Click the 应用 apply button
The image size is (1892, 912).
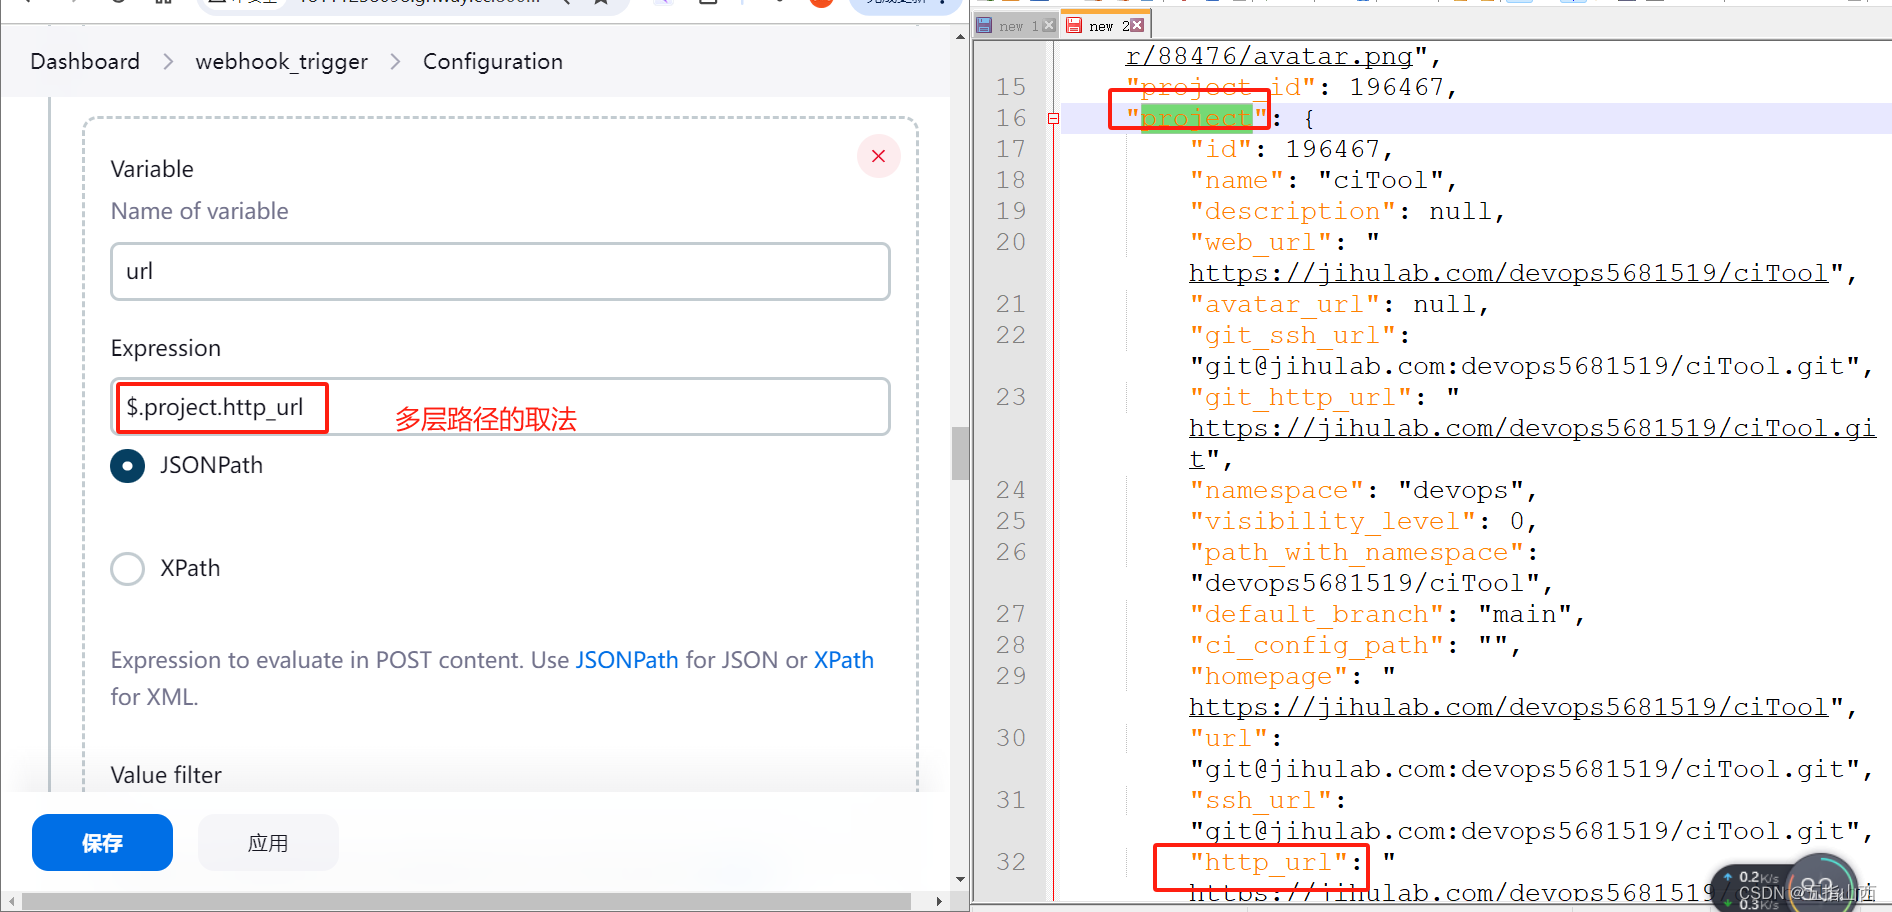pyautogui.click(x=268, y=843)
